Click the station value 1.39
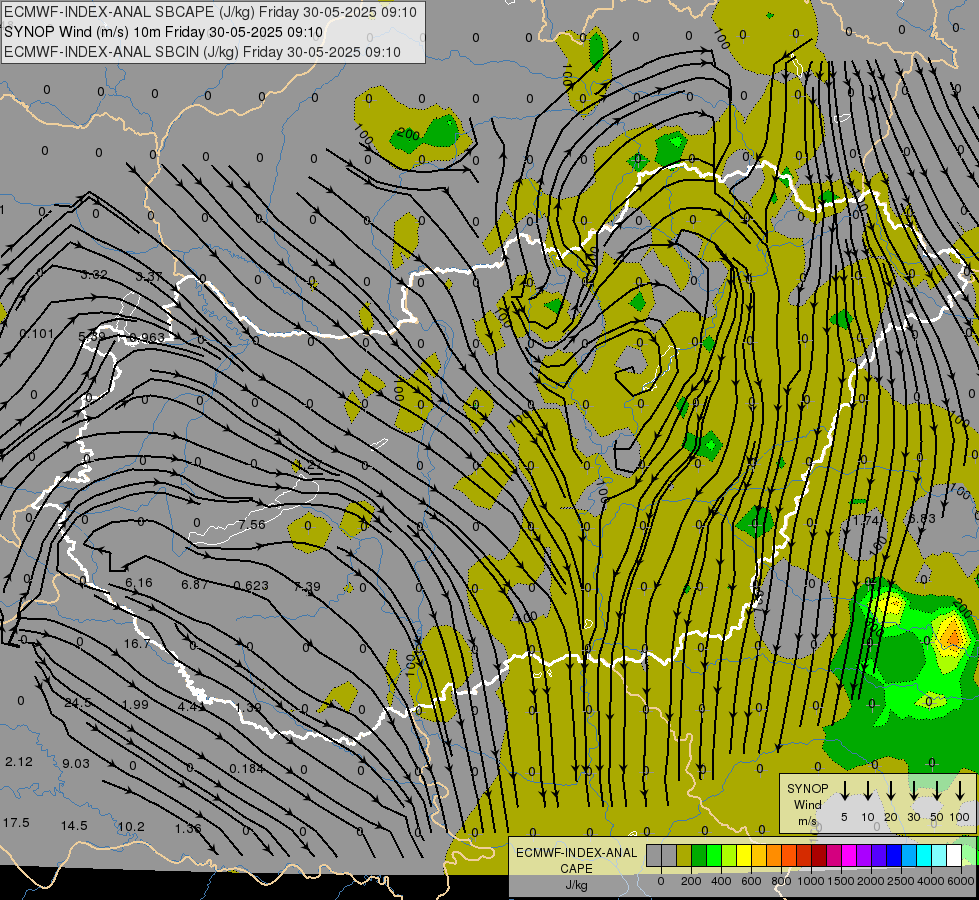Viewport: 979px width, 900px height. pyautogui.click(x=248, y=708)
